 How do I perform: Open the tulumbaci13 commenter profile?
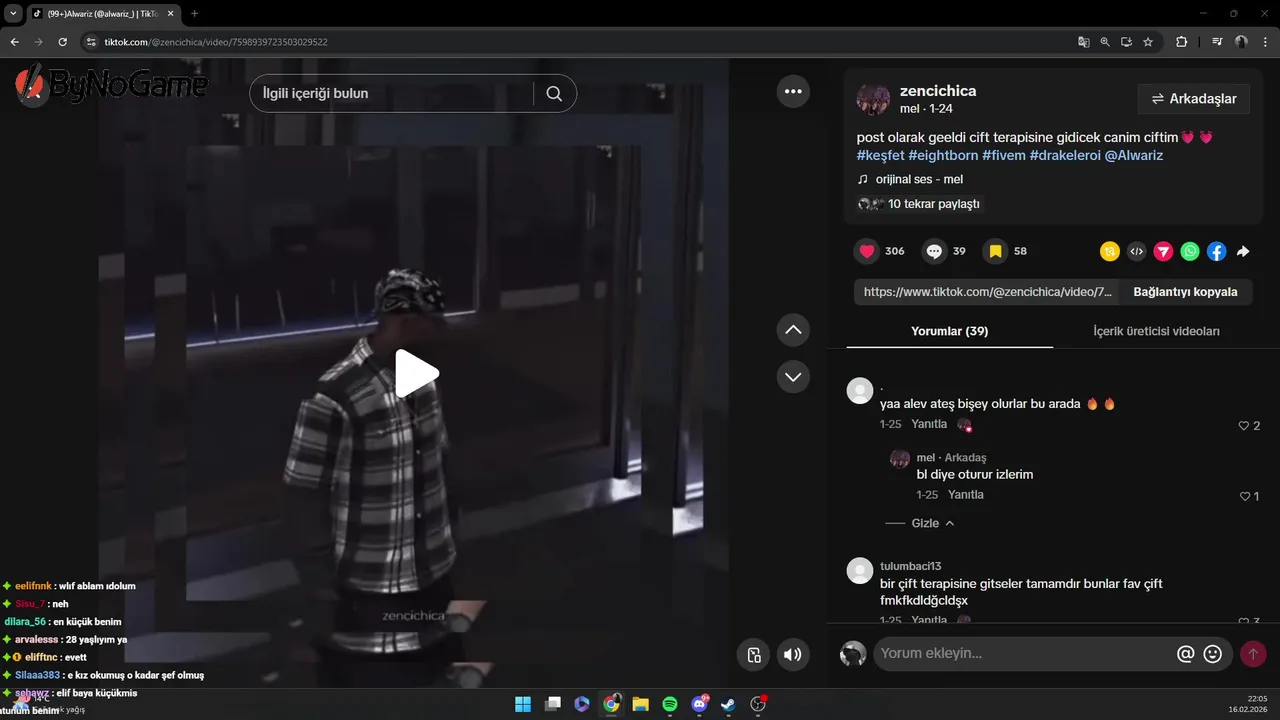[x=910, y=566]
